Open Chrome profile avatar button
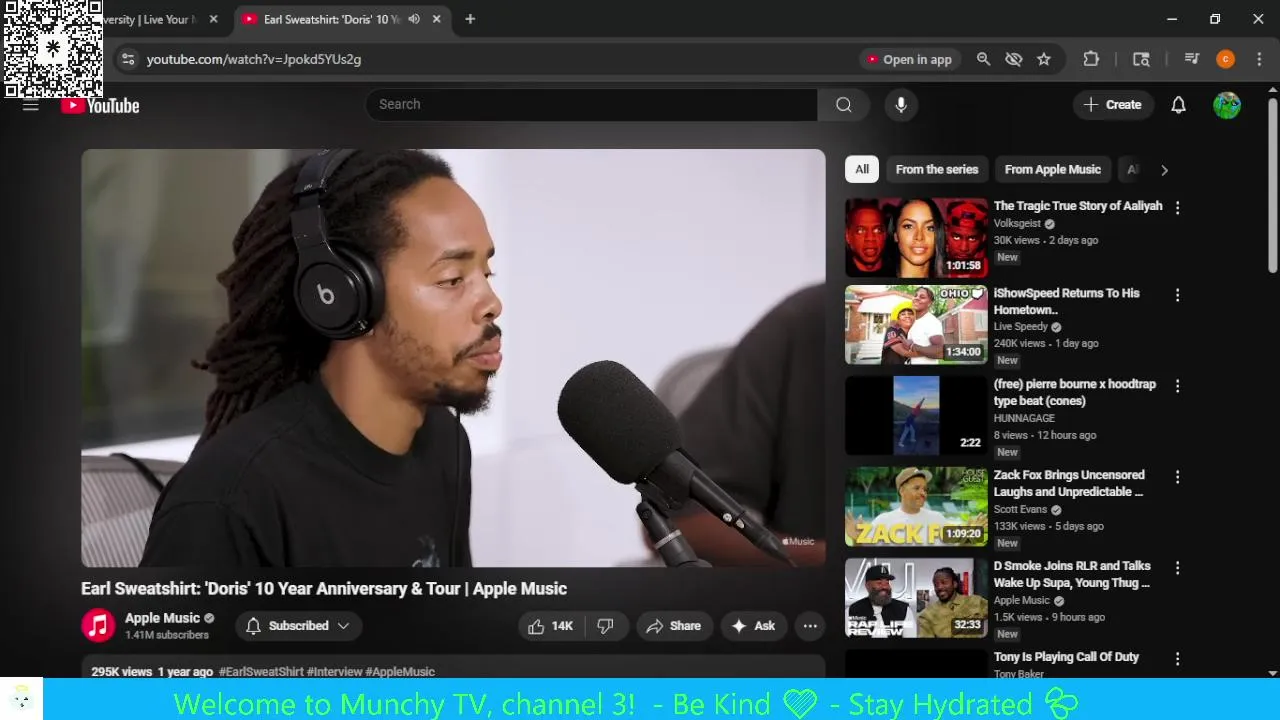Viewport: 1280px width, 720px height. click(1225, 59)
